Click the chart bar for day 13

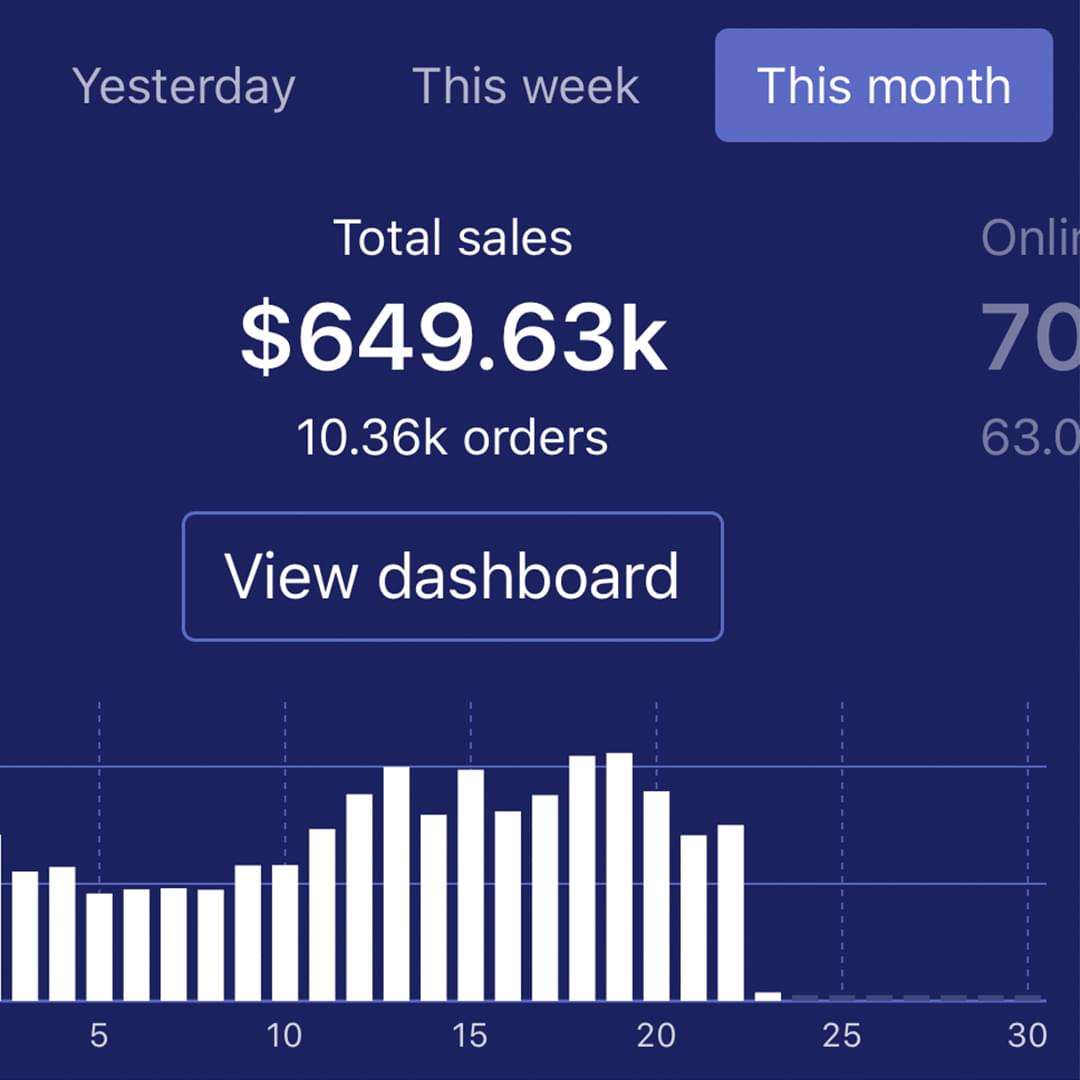point(396,883)
